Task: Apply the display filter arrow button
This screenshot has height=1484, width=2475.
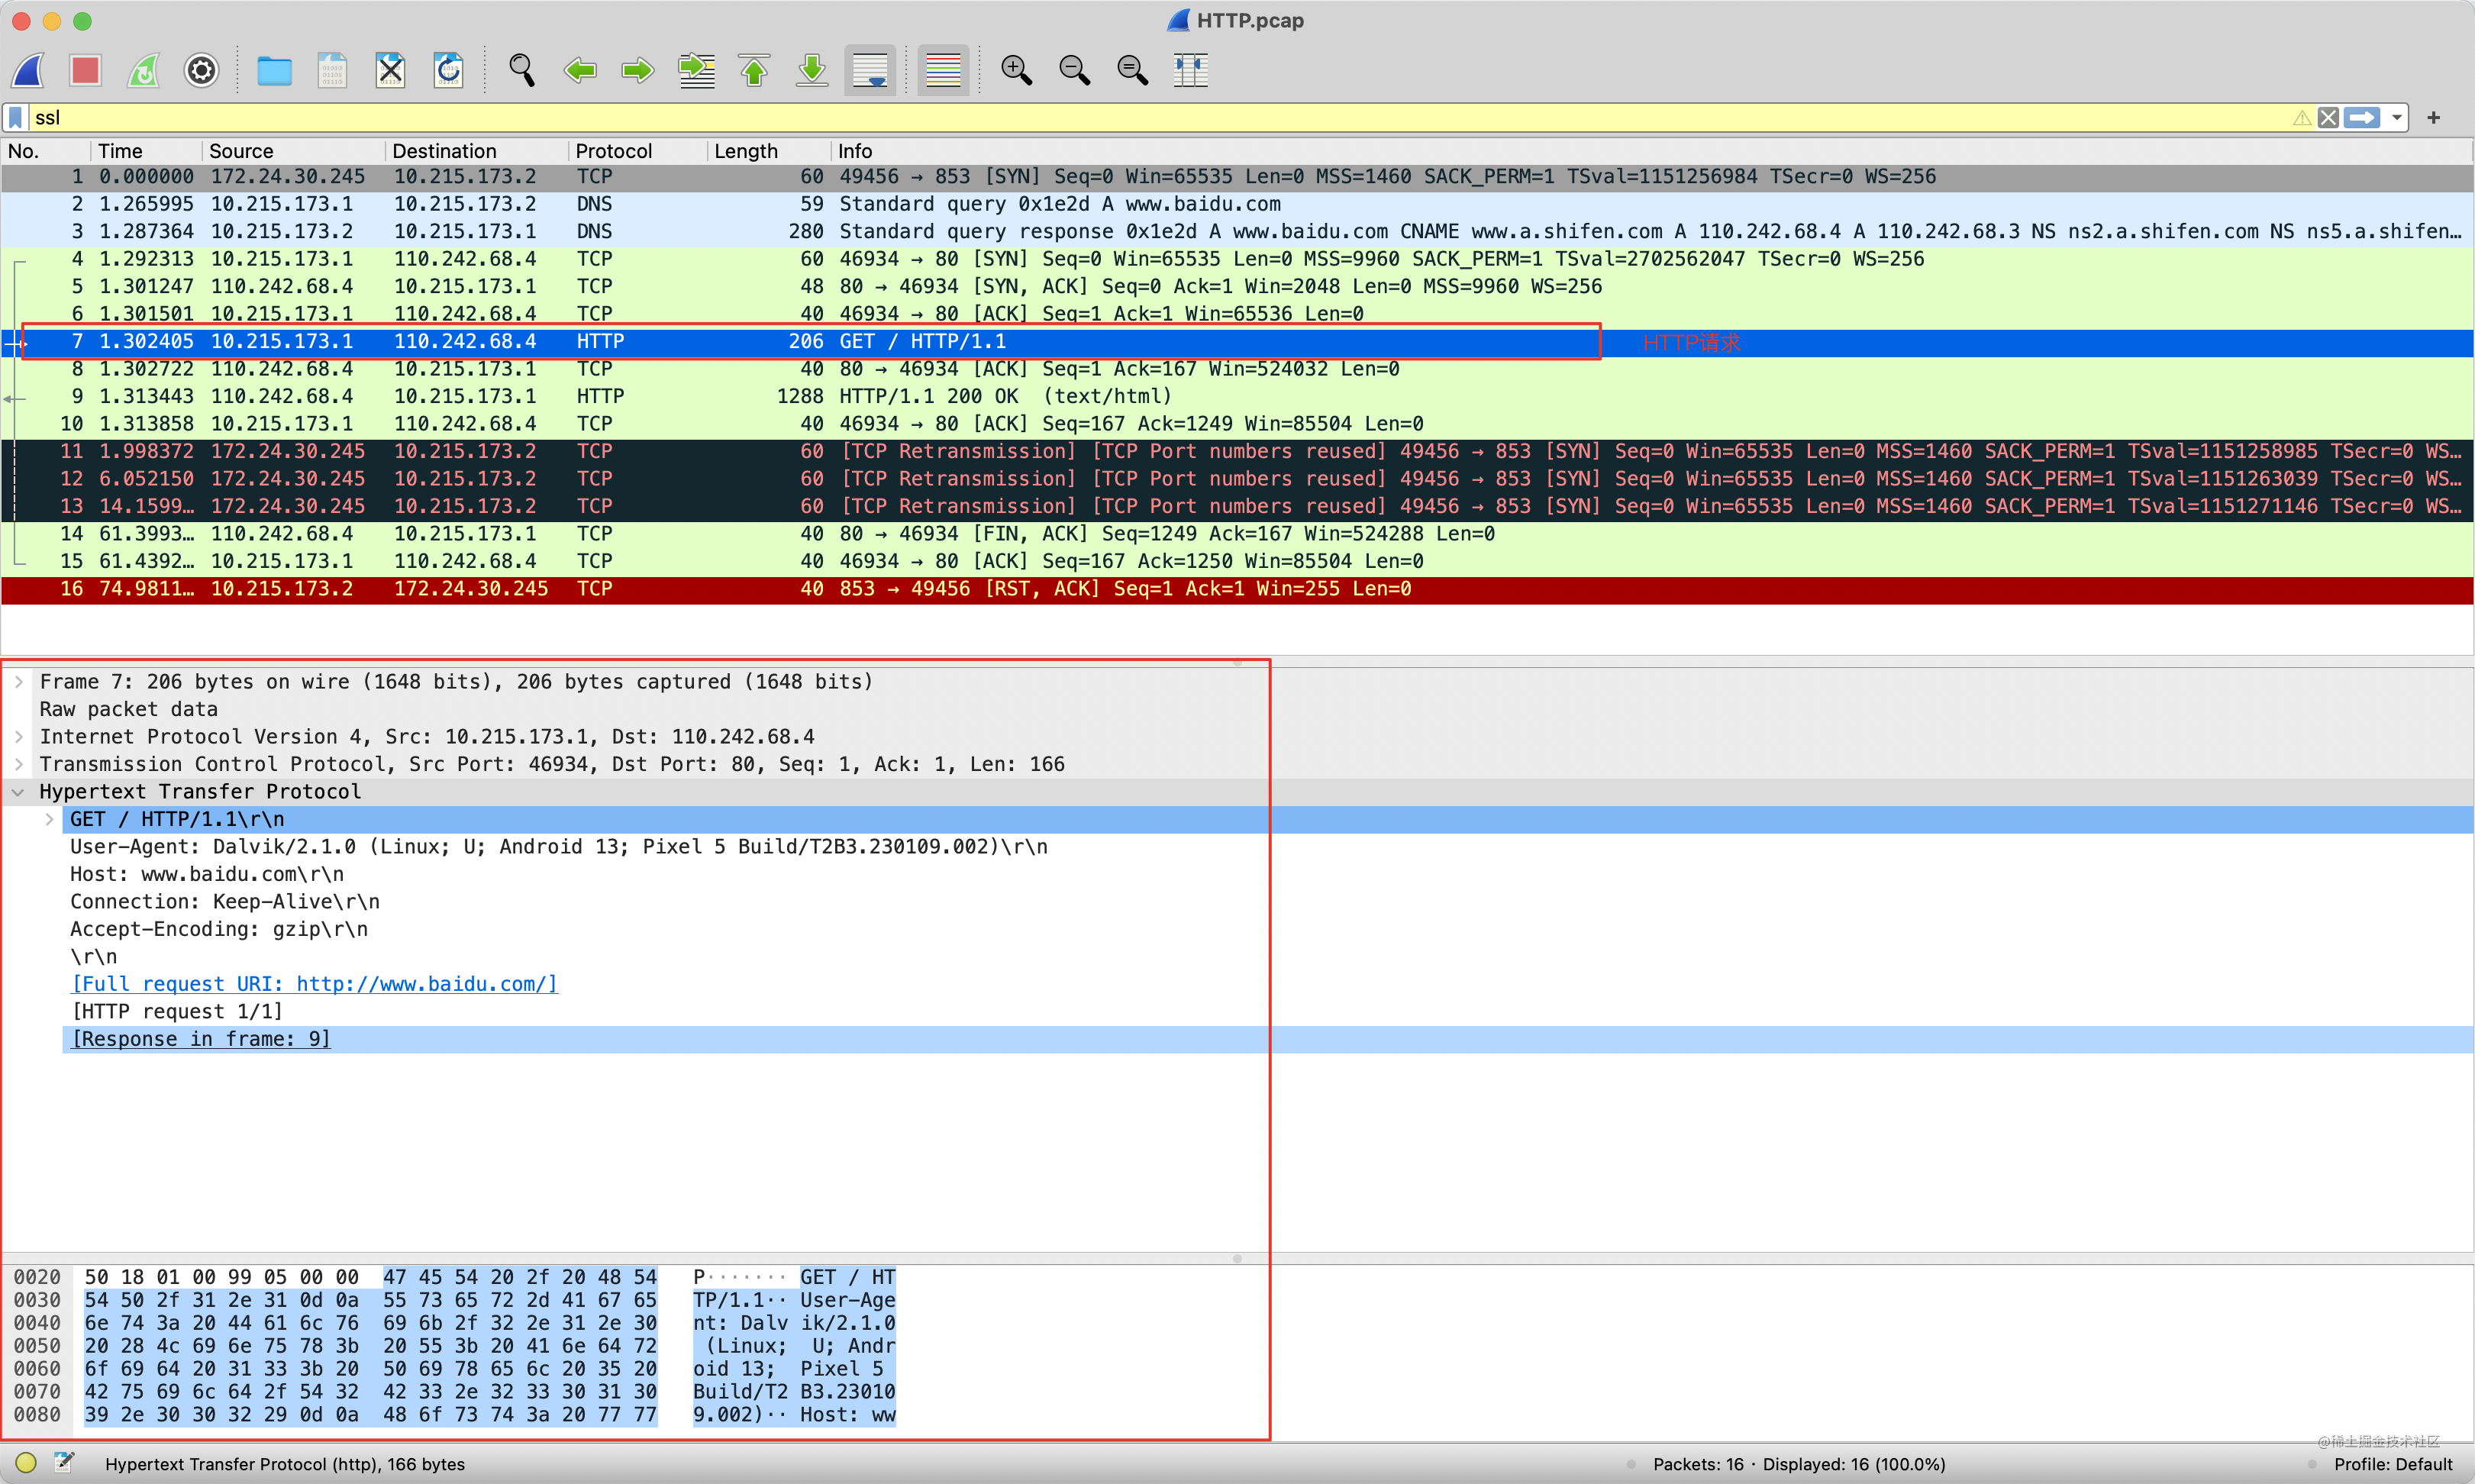Action: [2362, 118]
